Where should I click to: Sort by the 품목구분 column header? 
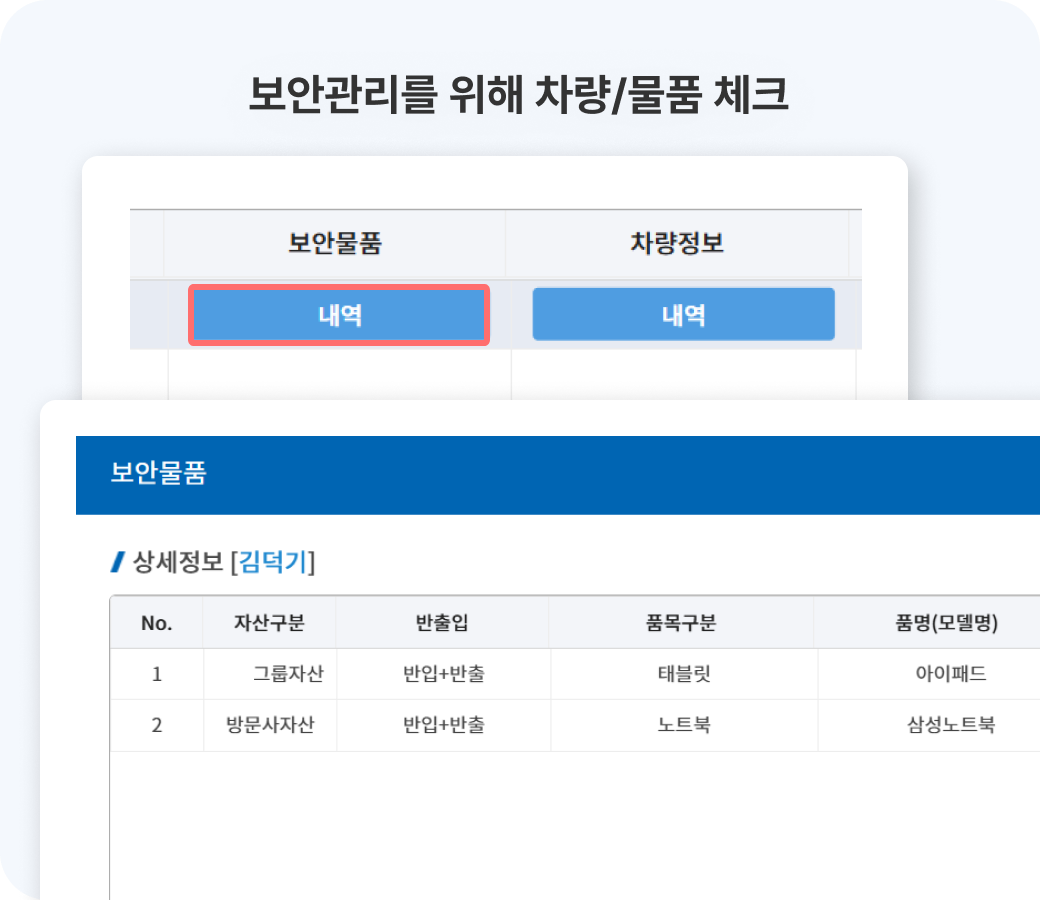(680, 623)
